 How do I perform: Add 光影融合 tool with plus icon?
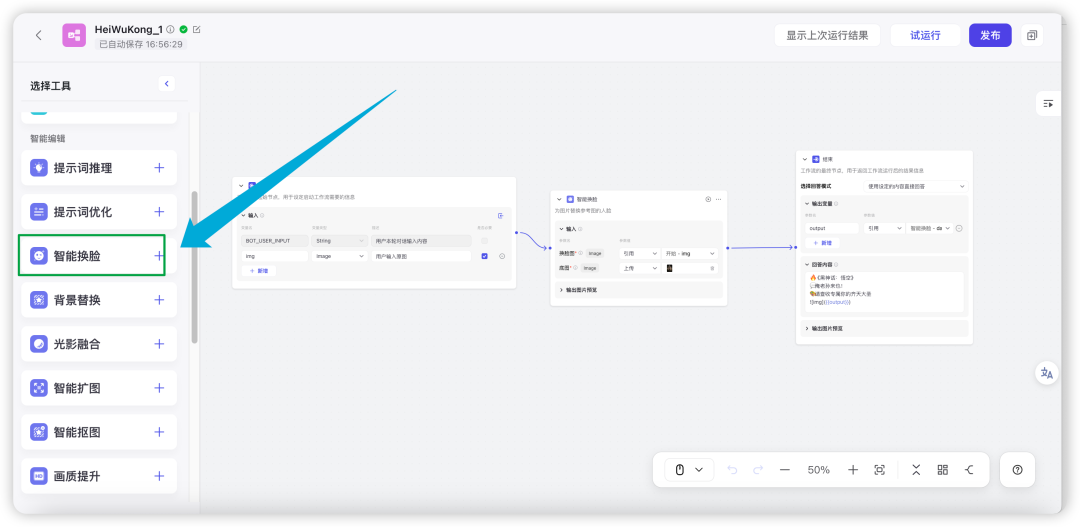(x=159, y=344)
